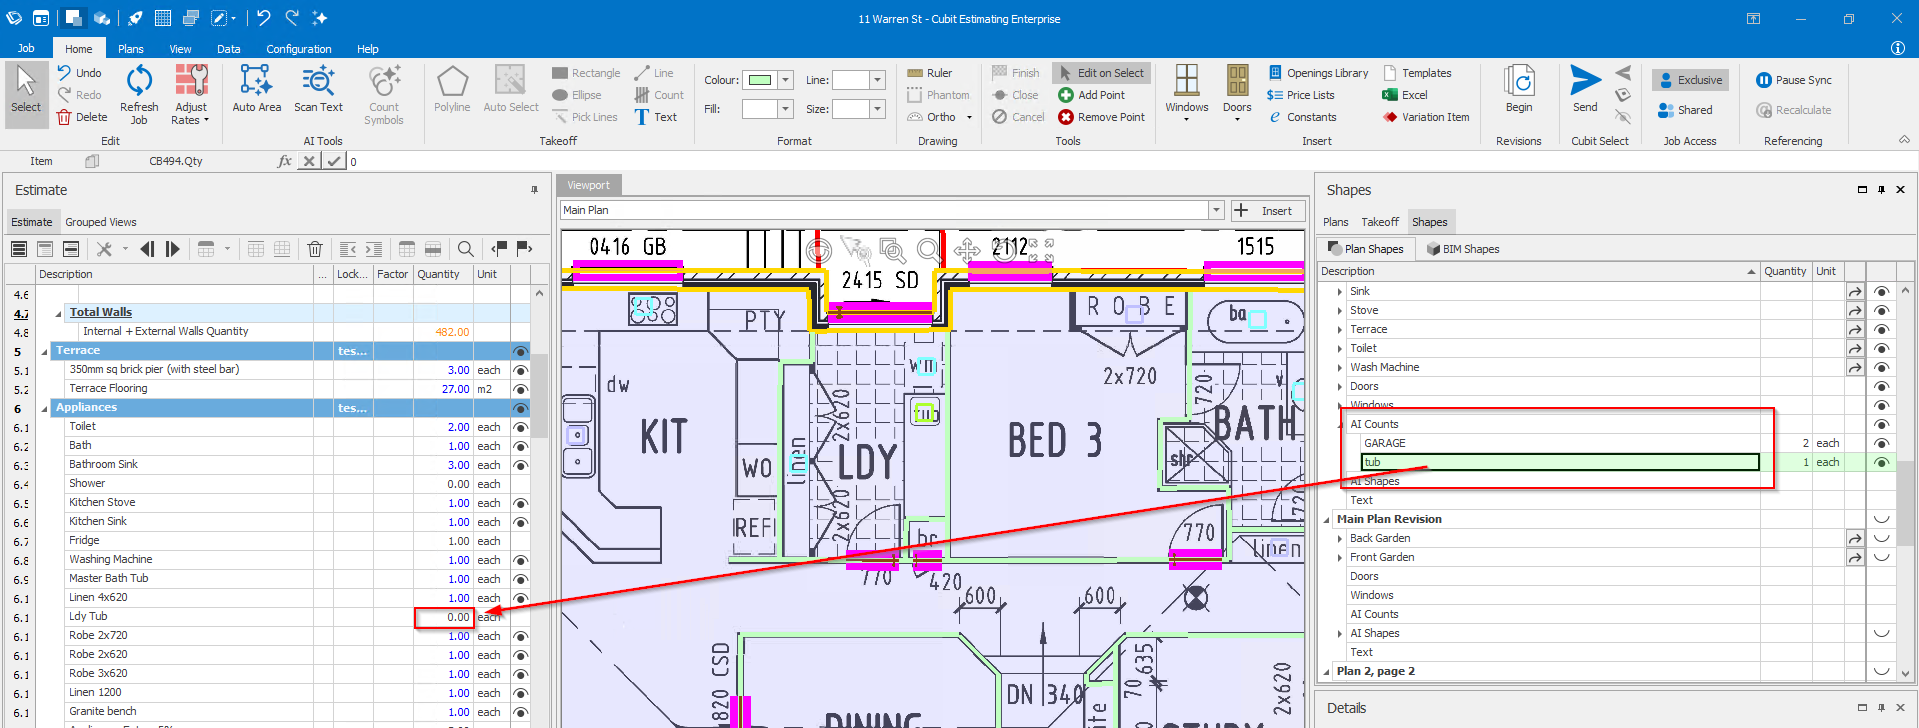Open the Colour dropdown arrow
This screenshot has width=1919, height=728.
[x=786, y=80]
